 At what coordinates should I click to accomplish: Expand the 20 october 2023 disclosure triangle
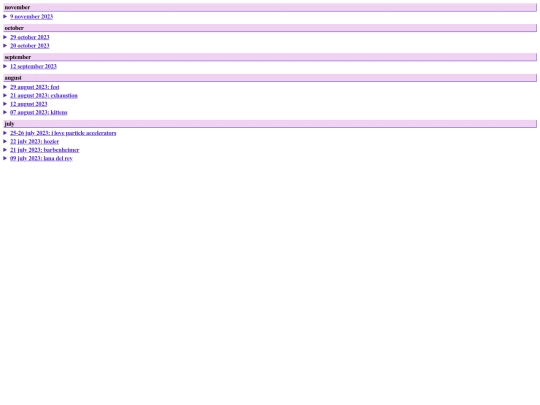click(5, 45)
